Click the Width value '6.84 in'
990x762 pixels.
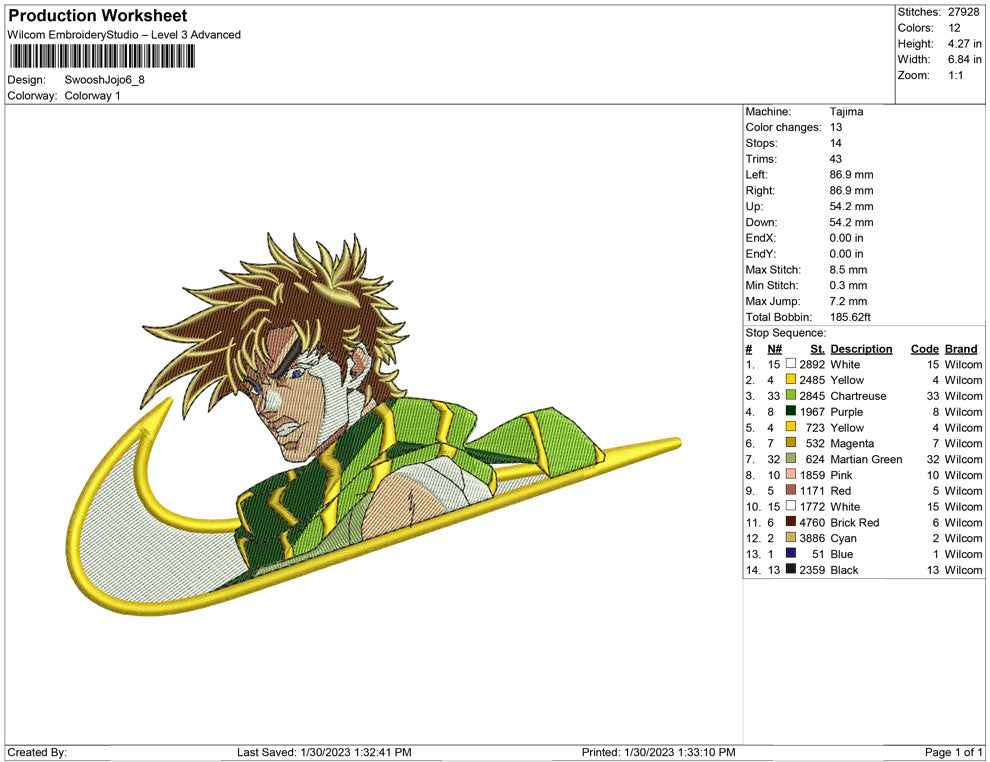click(x=964, y=59)
